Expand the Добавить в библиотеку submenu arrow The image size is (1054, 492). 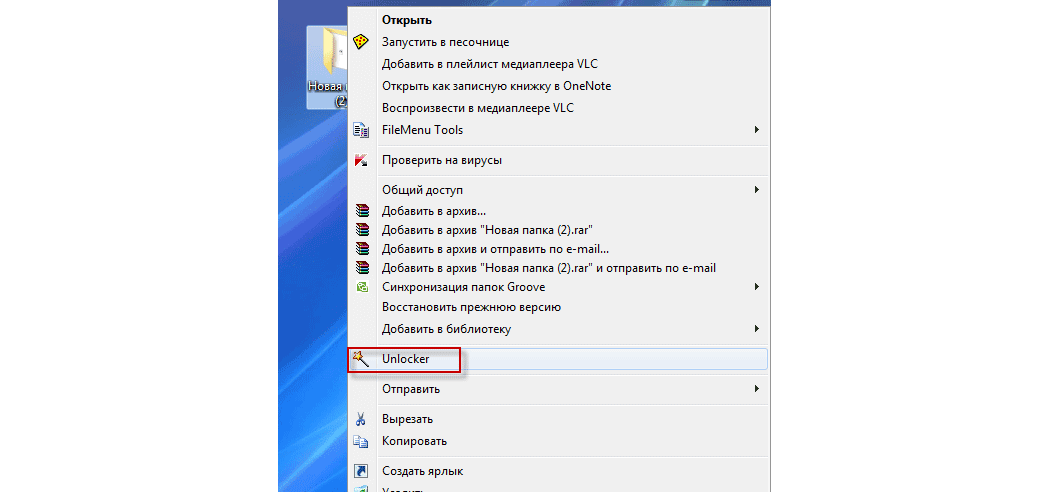[757, 328]
